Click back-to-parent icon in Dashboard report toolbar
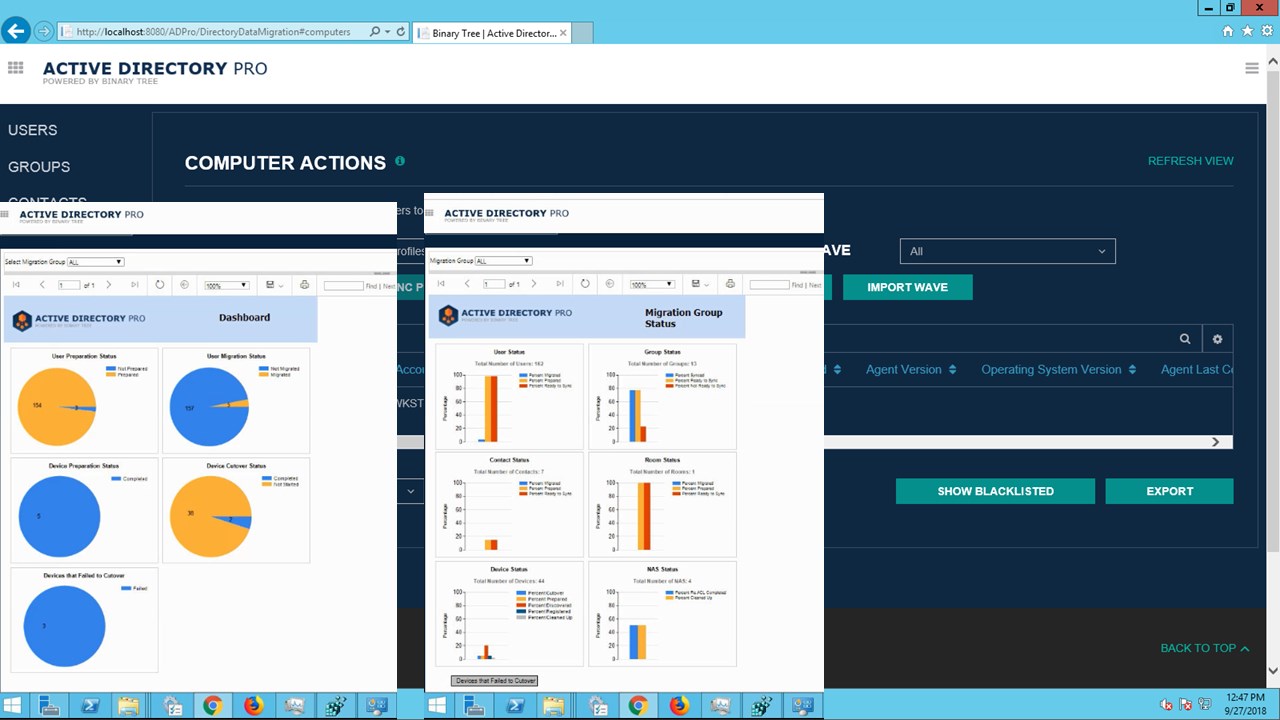Viewport: 1280px width, 720px height. [185, 285]
